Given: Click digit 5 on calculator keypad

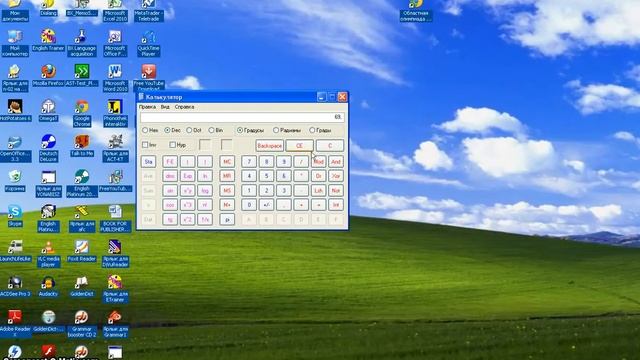Looking at the screenshot, I should (267, 176).
